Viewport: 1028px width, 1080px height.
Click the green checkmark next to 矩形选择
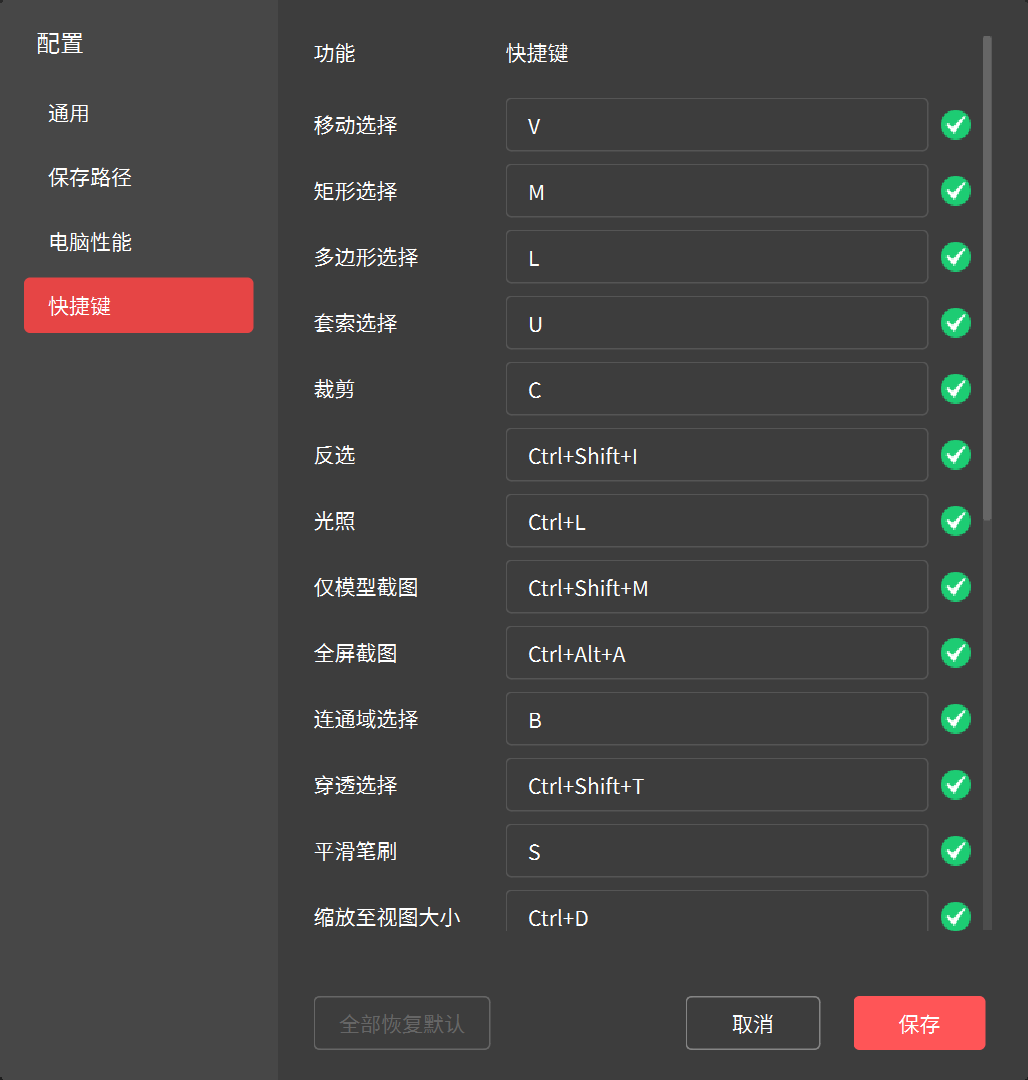(956, 191)
